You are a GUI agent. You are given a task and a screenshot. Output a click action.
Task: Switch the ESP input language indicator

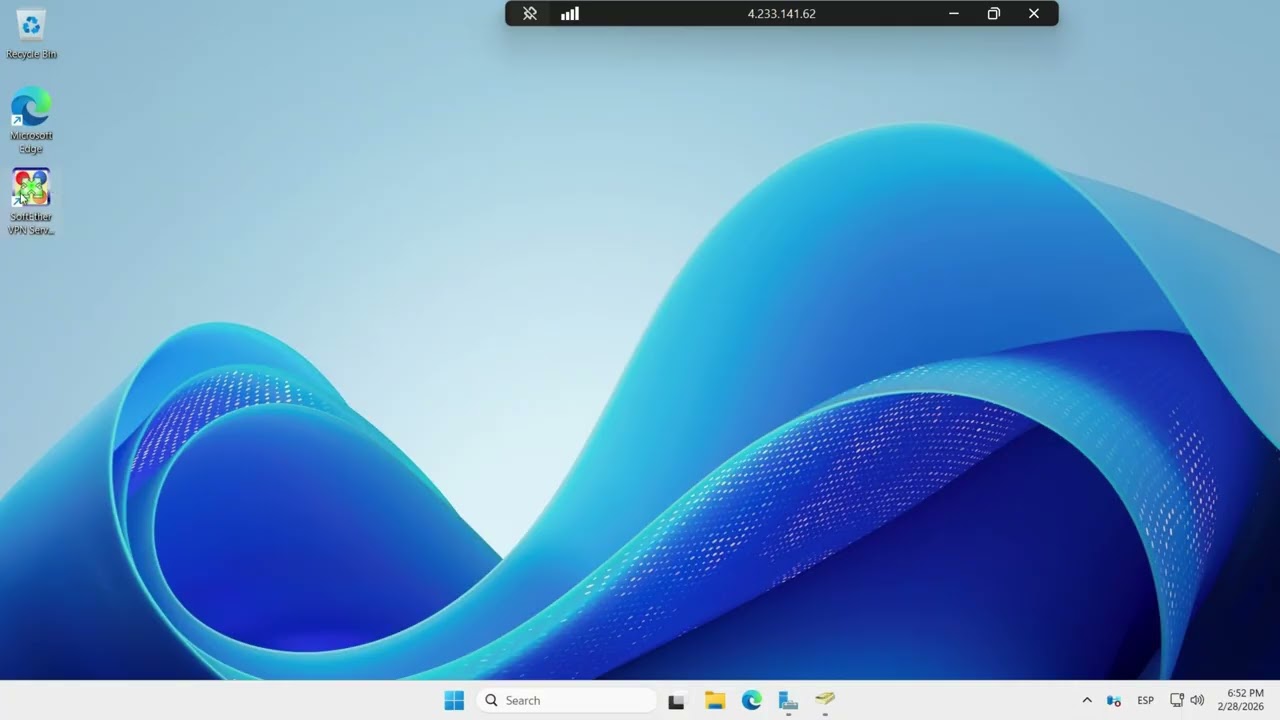[x=1145, y=701]
